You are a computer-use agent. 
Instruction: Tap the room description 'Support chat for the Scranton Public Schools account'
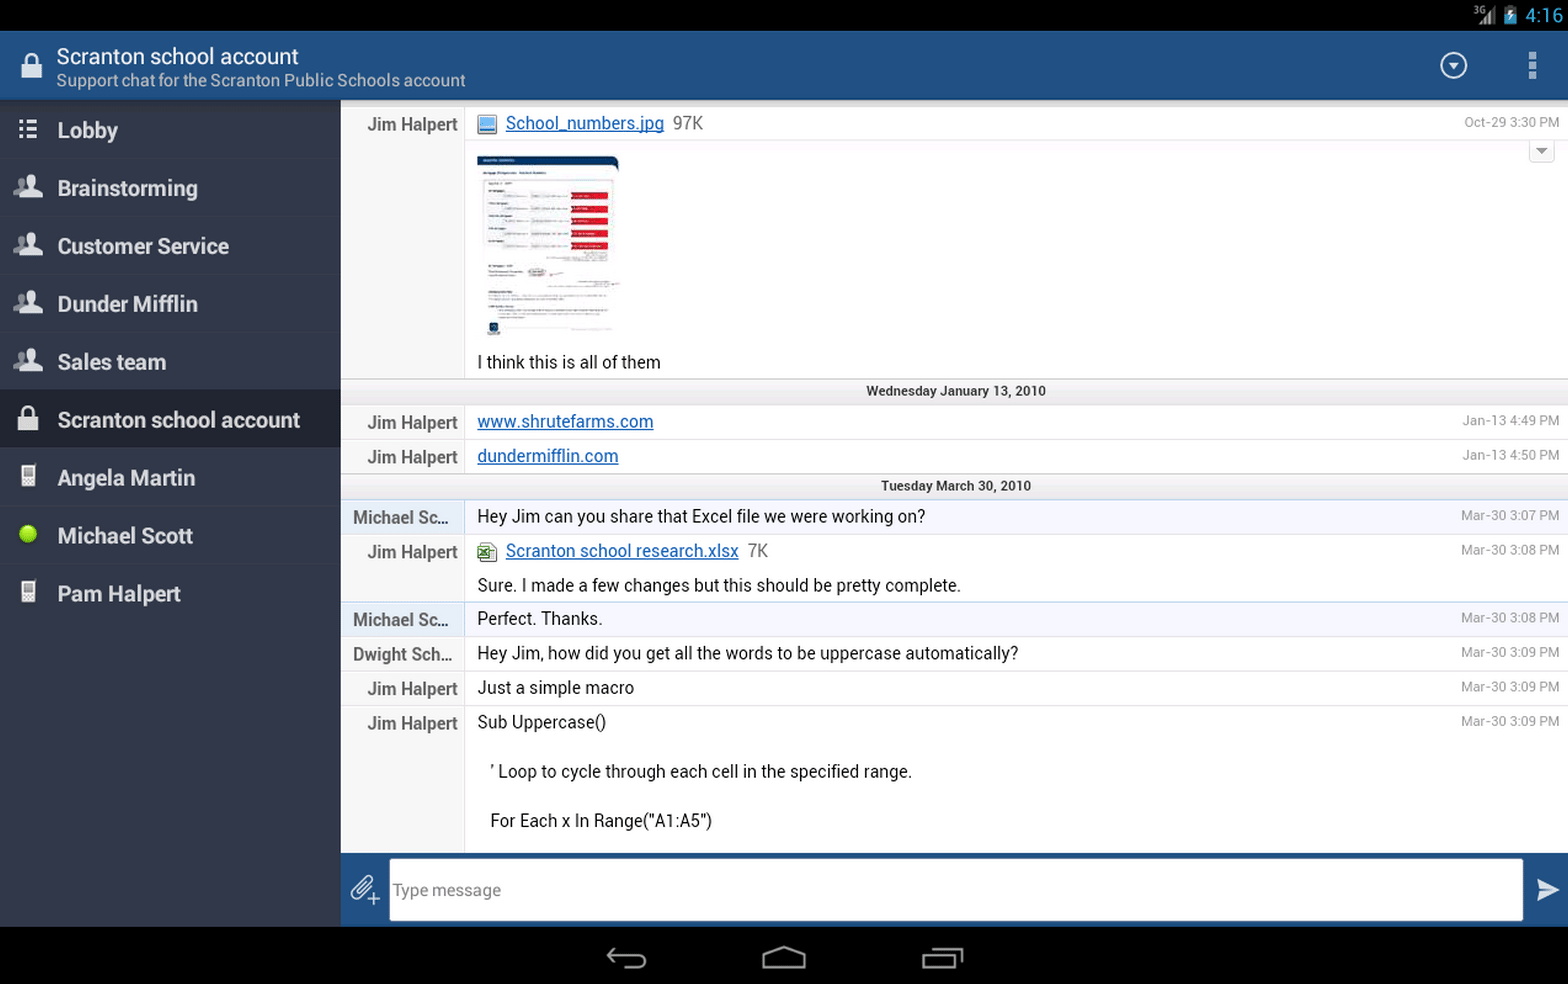pos(260,80)
